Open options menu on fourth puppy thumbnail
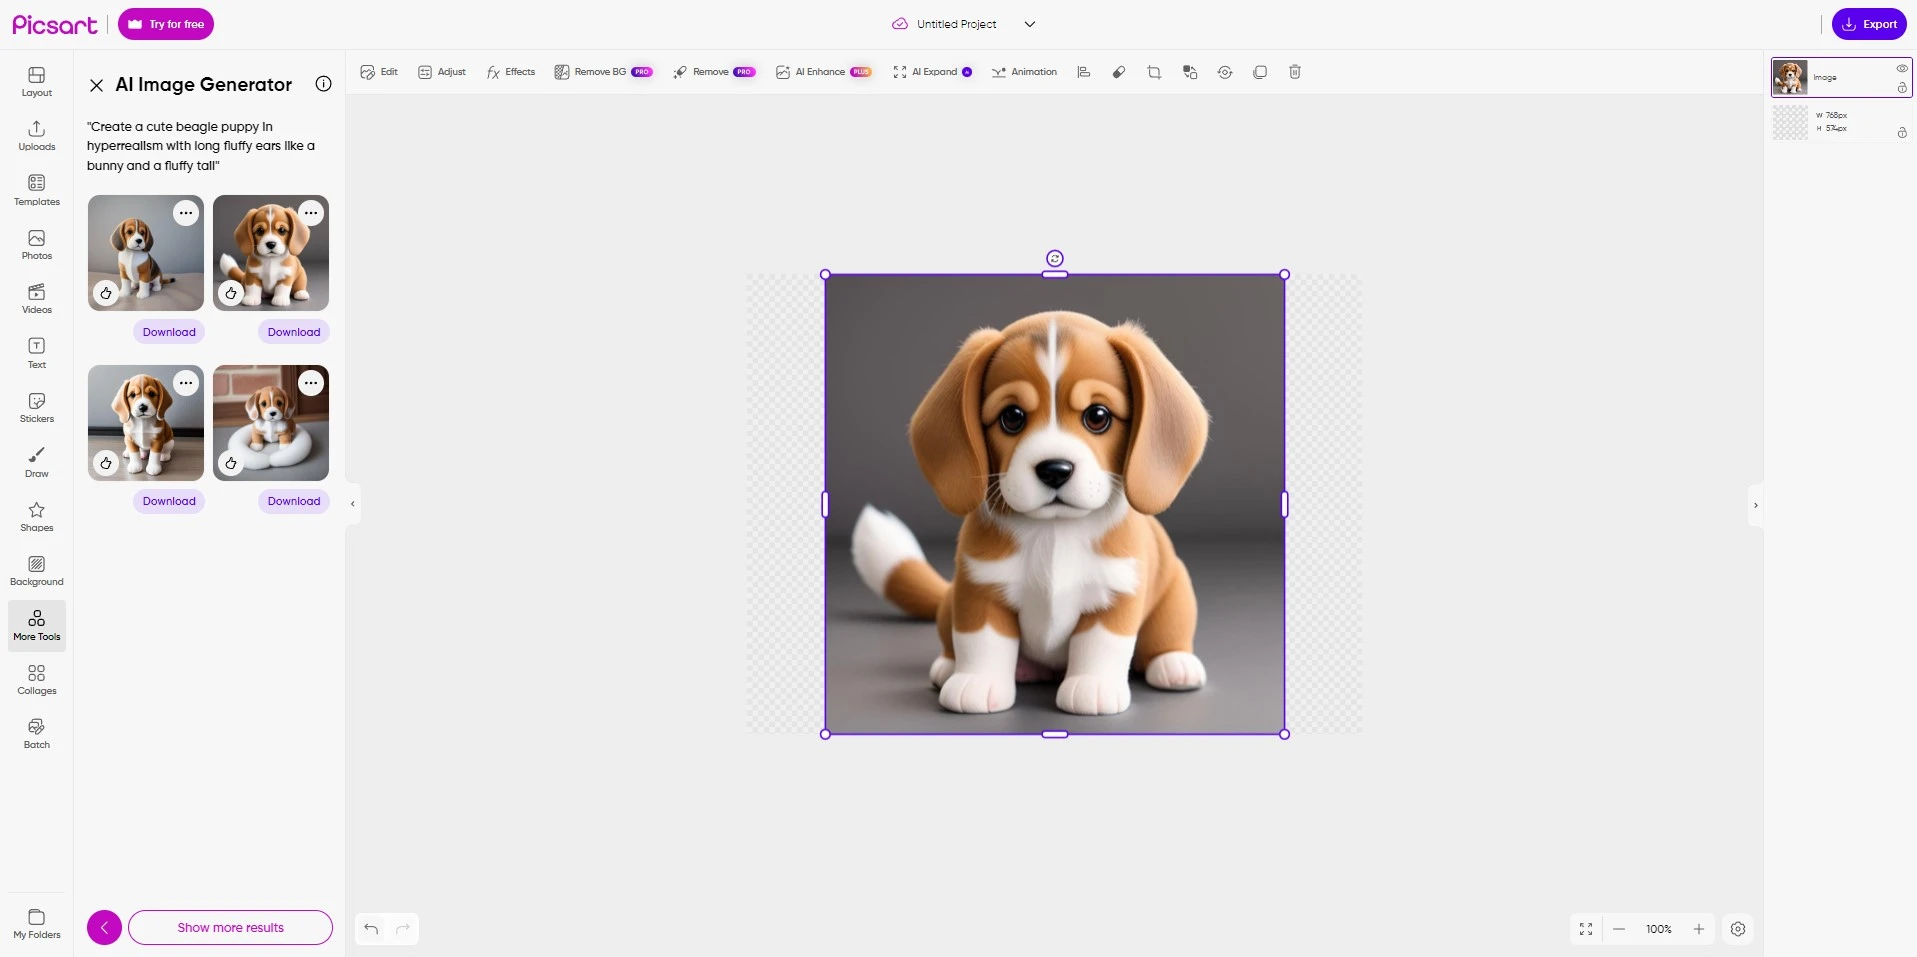Viewport: 1917px width, 957px height. point(311,383)
